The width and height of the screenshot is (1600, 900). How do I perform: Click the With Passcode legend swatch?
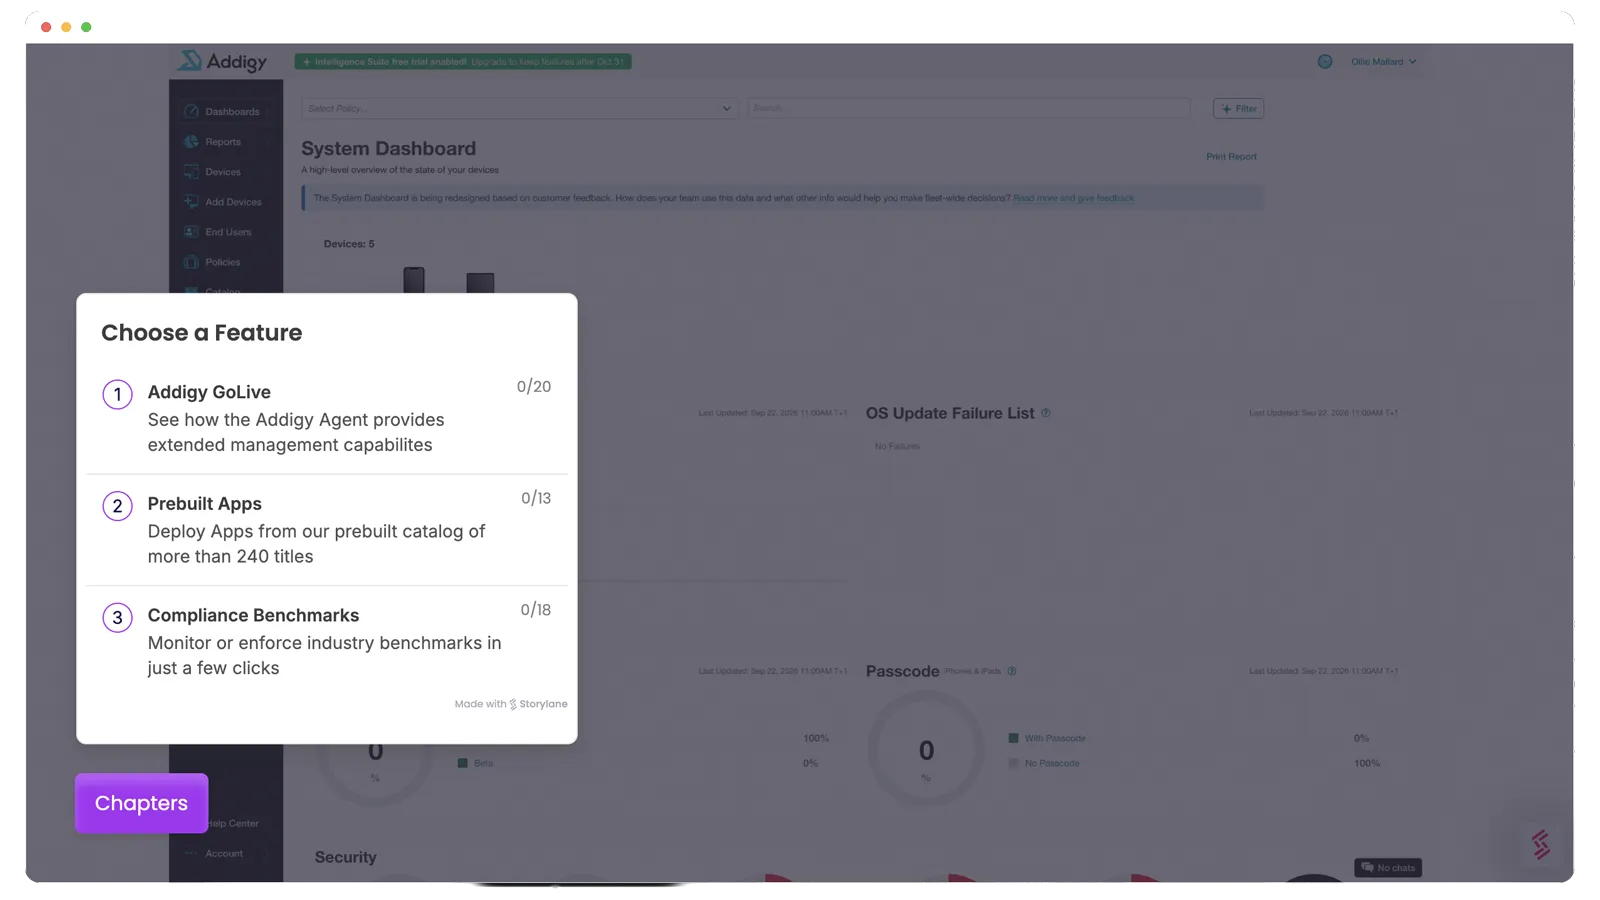pyautogui.click(x=1014, y=738)
